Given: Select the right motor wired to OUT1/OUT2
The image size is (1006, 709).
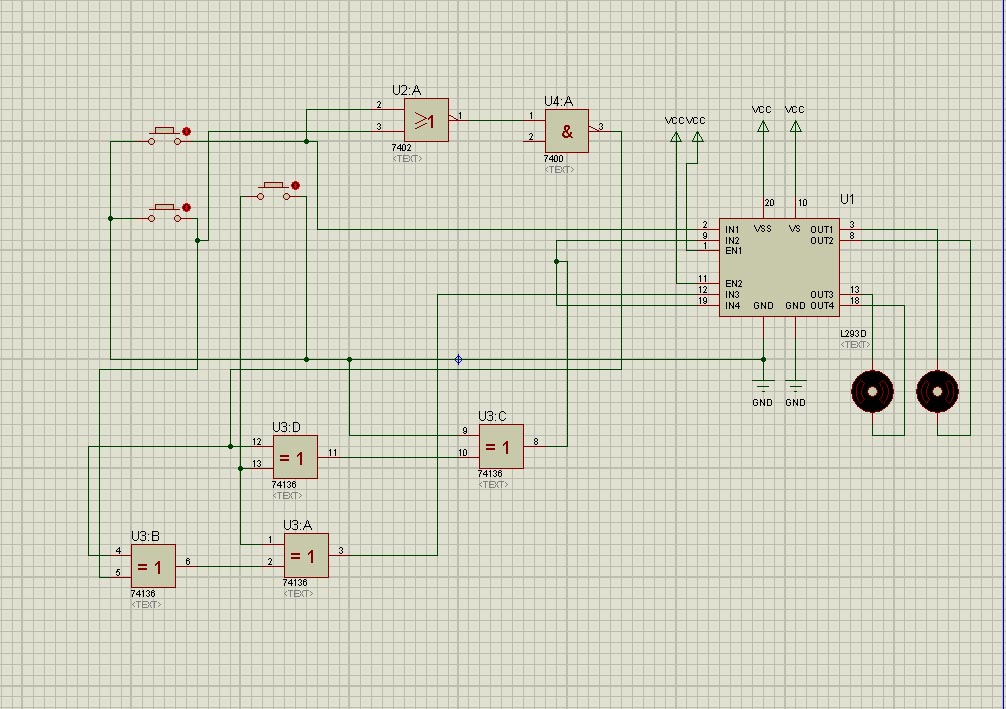Looking at the screenshot, I should pos(938,389).
